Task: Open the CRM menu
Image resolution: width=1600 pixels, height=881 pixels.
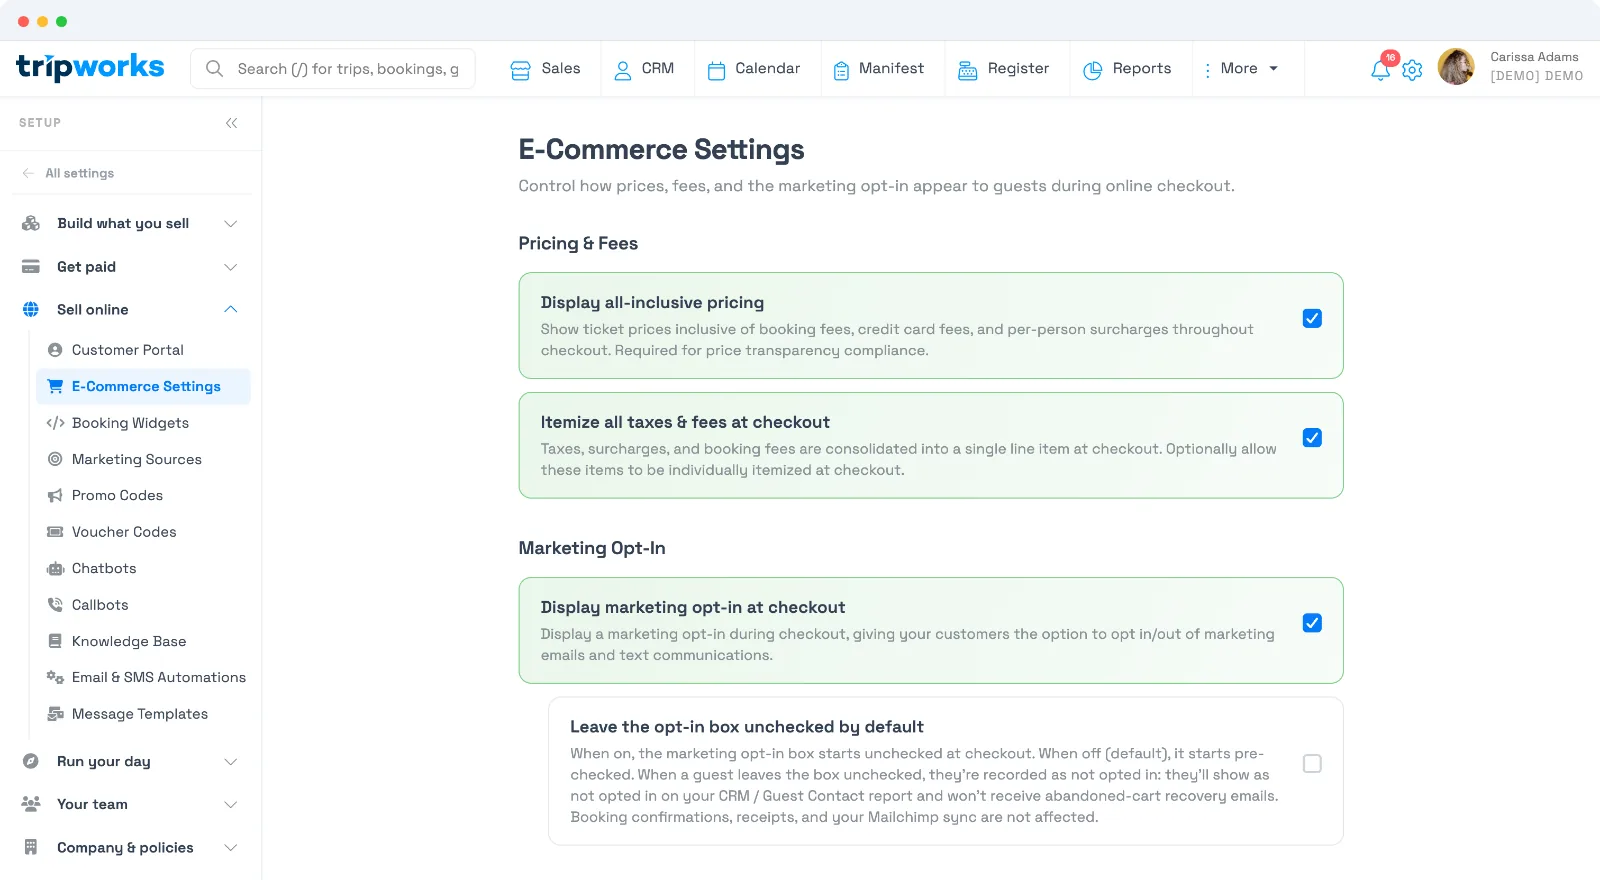Action: pyautogui.click(x=644, y=69)
